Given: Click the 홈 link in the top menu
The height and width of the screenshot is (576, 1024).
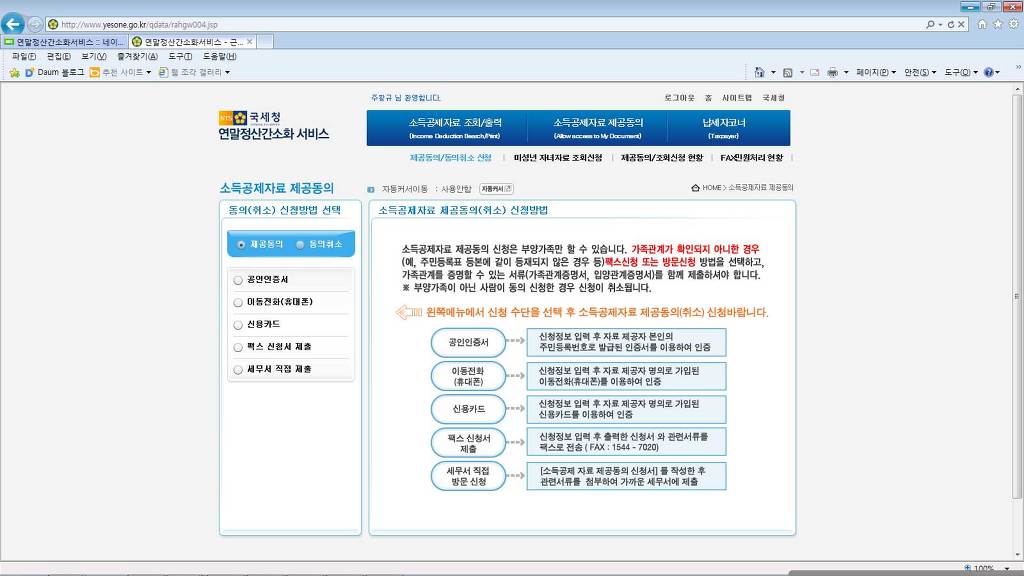Looking at the screenshot, I should [x=708, y=98].
